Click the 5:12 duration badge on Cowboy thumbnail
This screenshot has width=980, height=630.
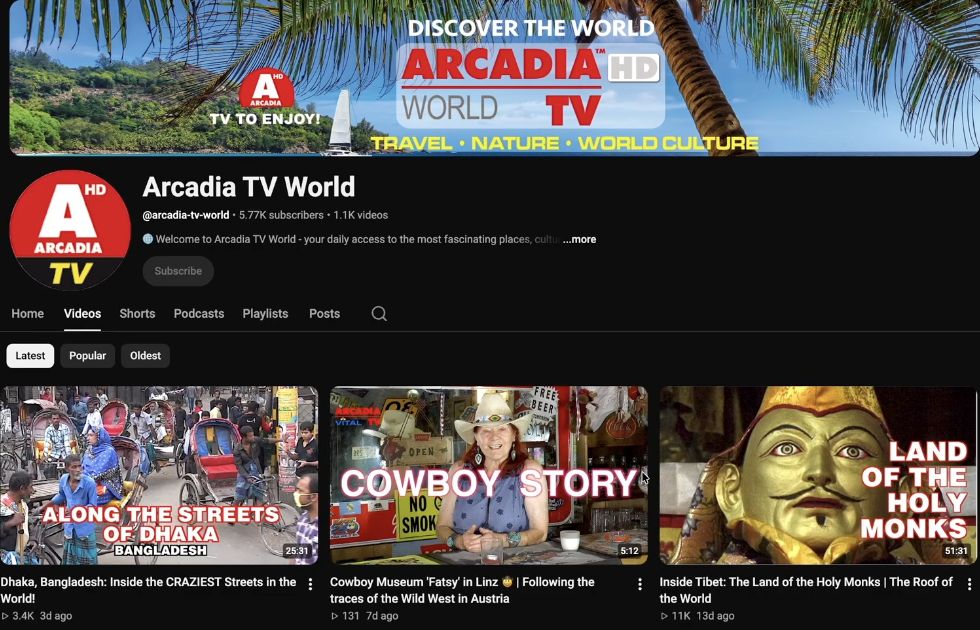click(629, 551)
